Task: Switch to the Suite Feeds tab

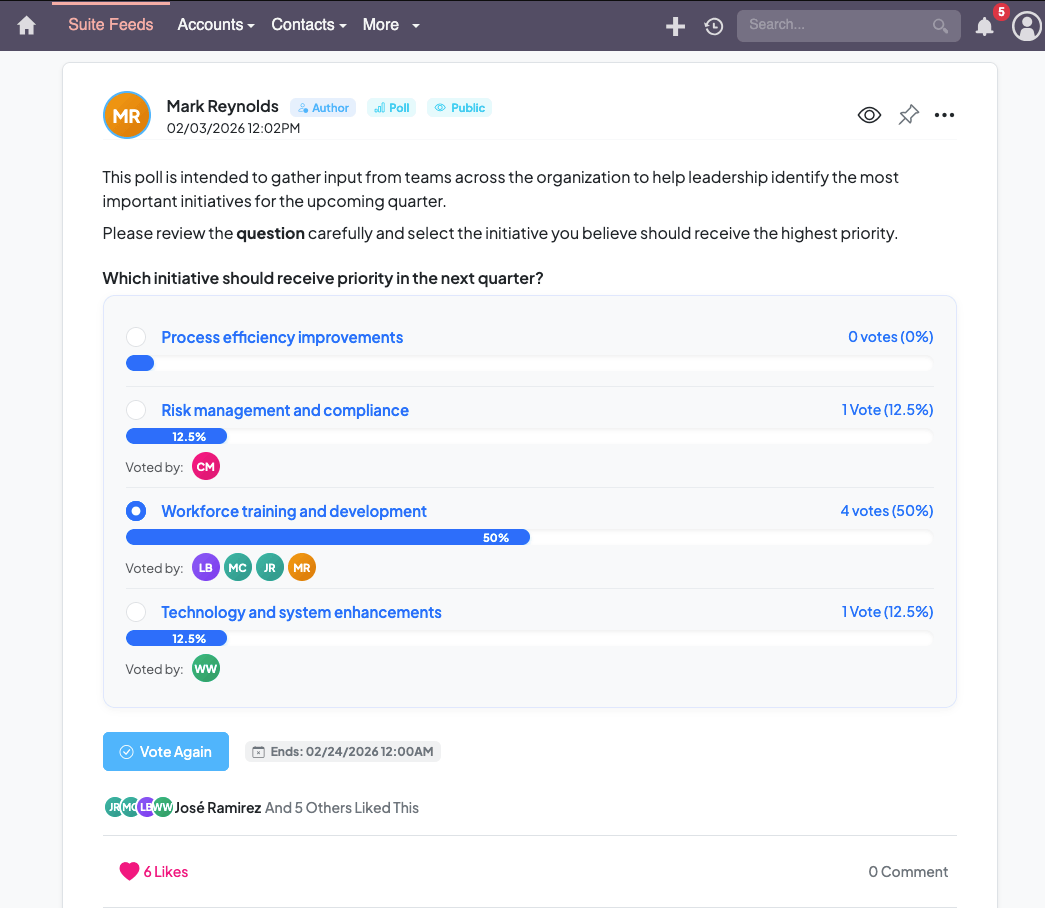Action: (x=110, y=25)
